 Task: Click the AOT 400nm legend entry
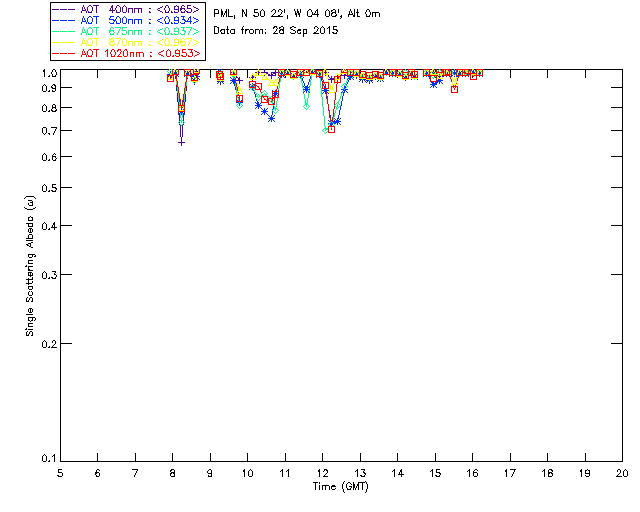tap(126, 9)
